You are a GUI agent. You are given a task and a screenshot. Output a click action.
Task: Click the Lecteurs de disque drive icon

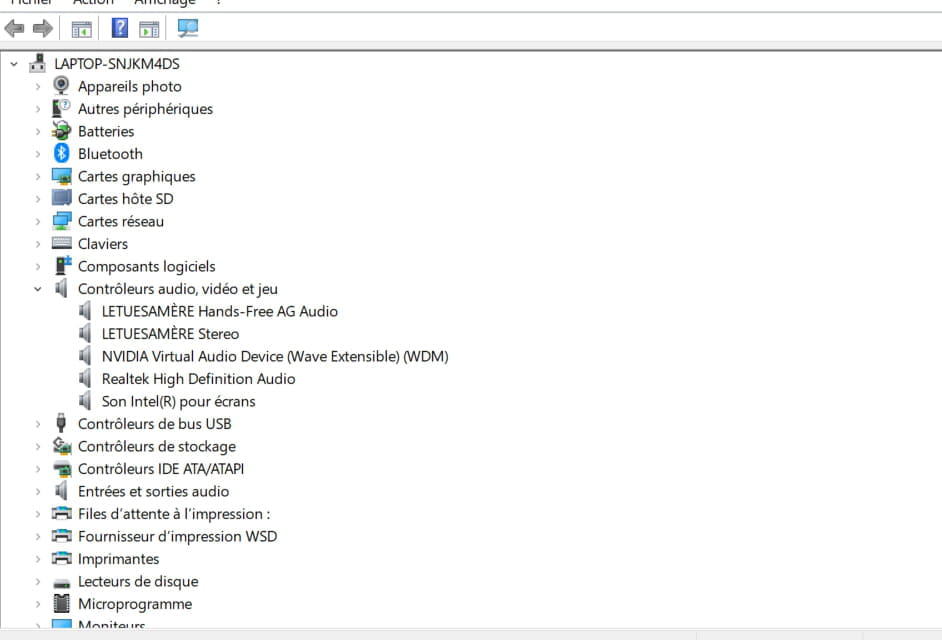61,583
